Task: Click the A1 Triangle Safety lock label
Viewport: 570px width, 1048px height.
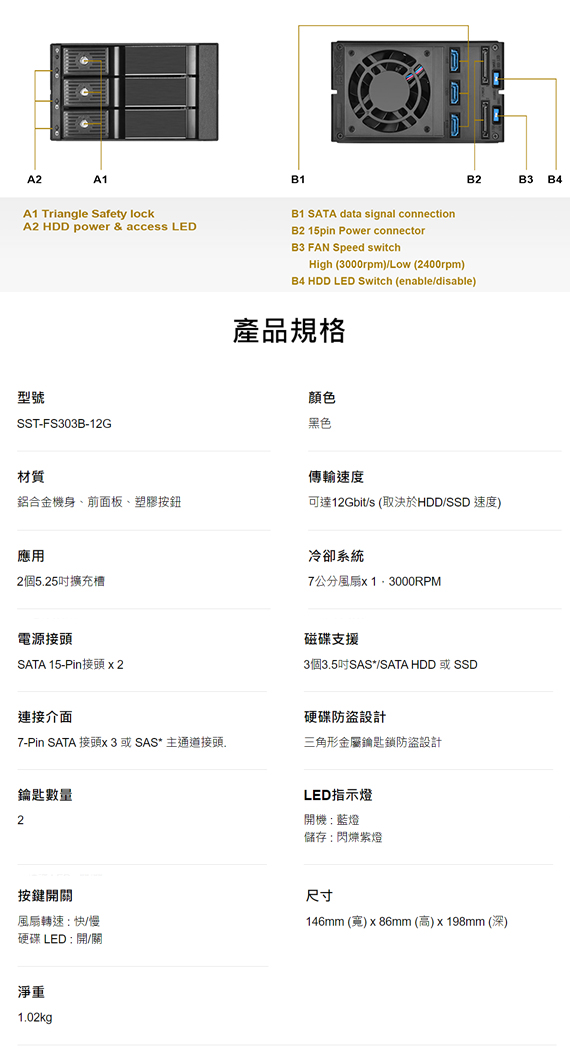Action: [x=89, y=214]
